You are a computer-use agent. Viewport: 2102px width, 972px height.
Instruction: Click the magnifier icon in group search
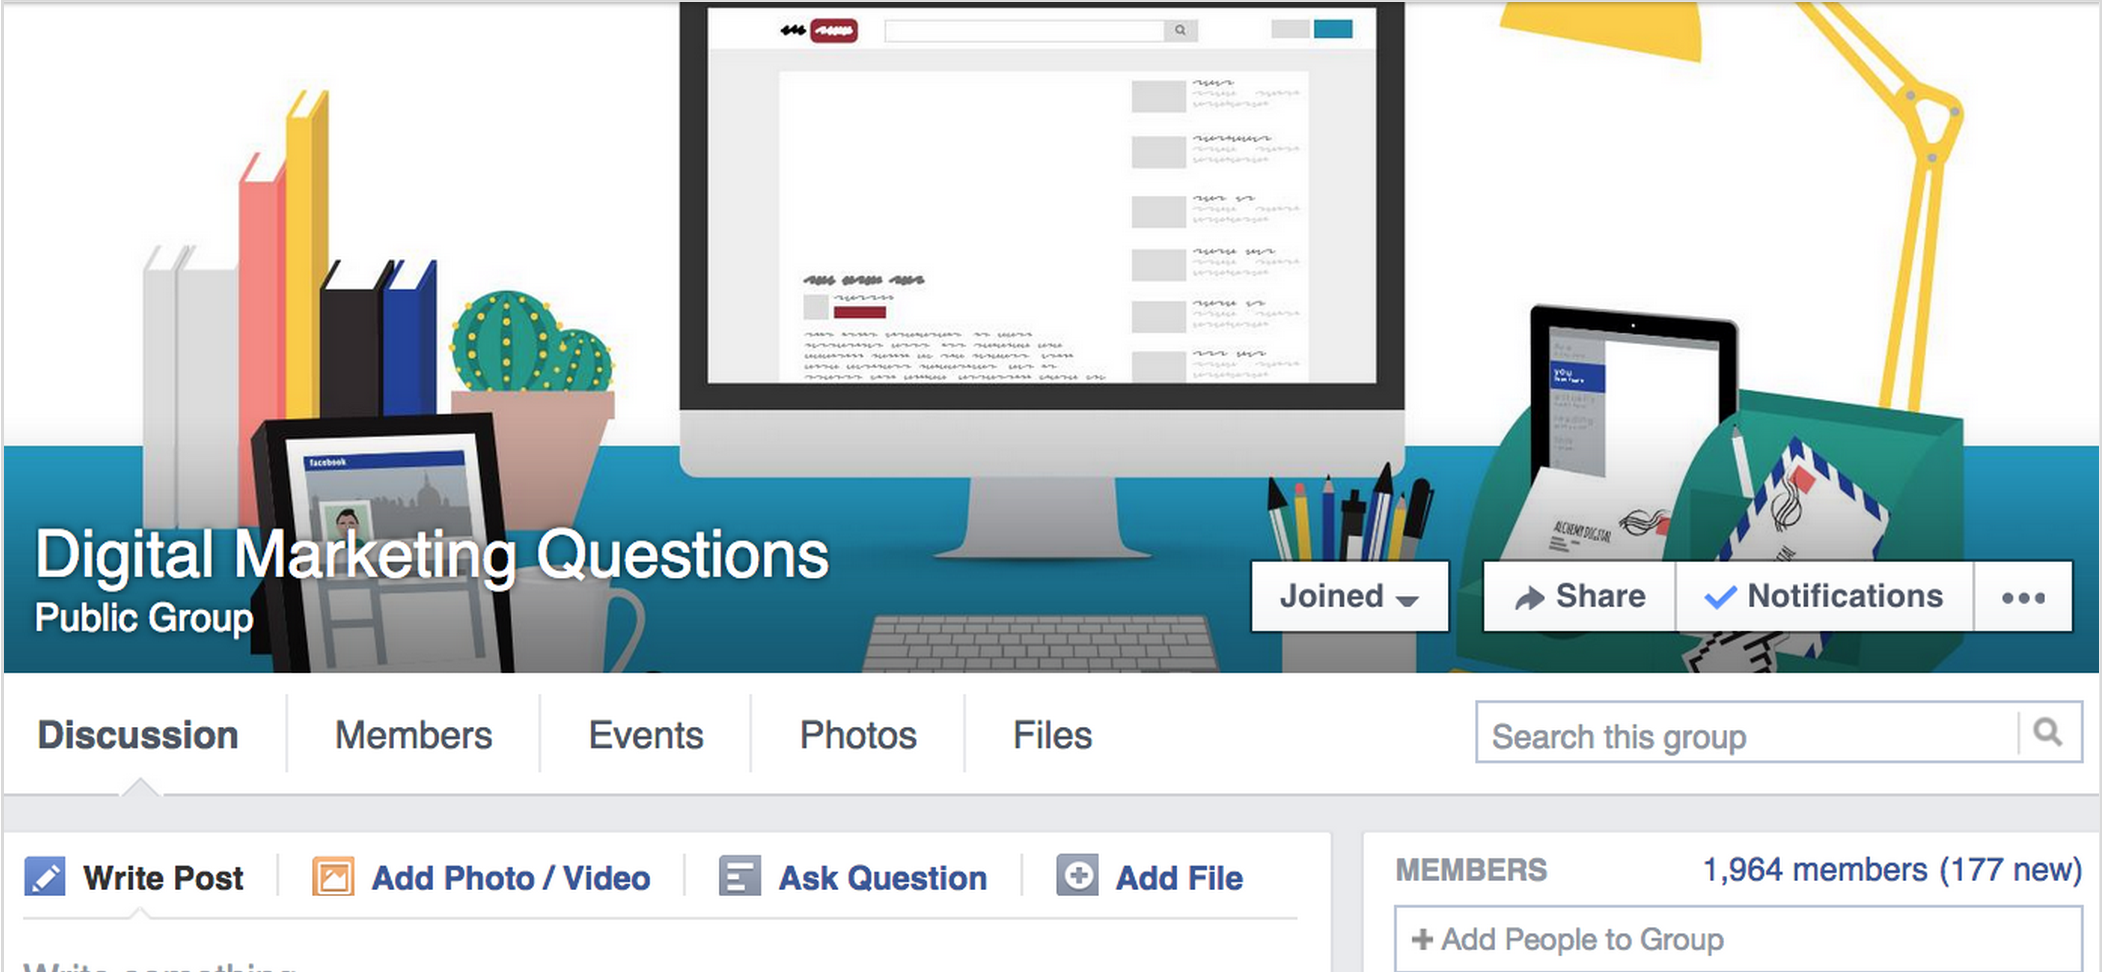coord(2048,733)
